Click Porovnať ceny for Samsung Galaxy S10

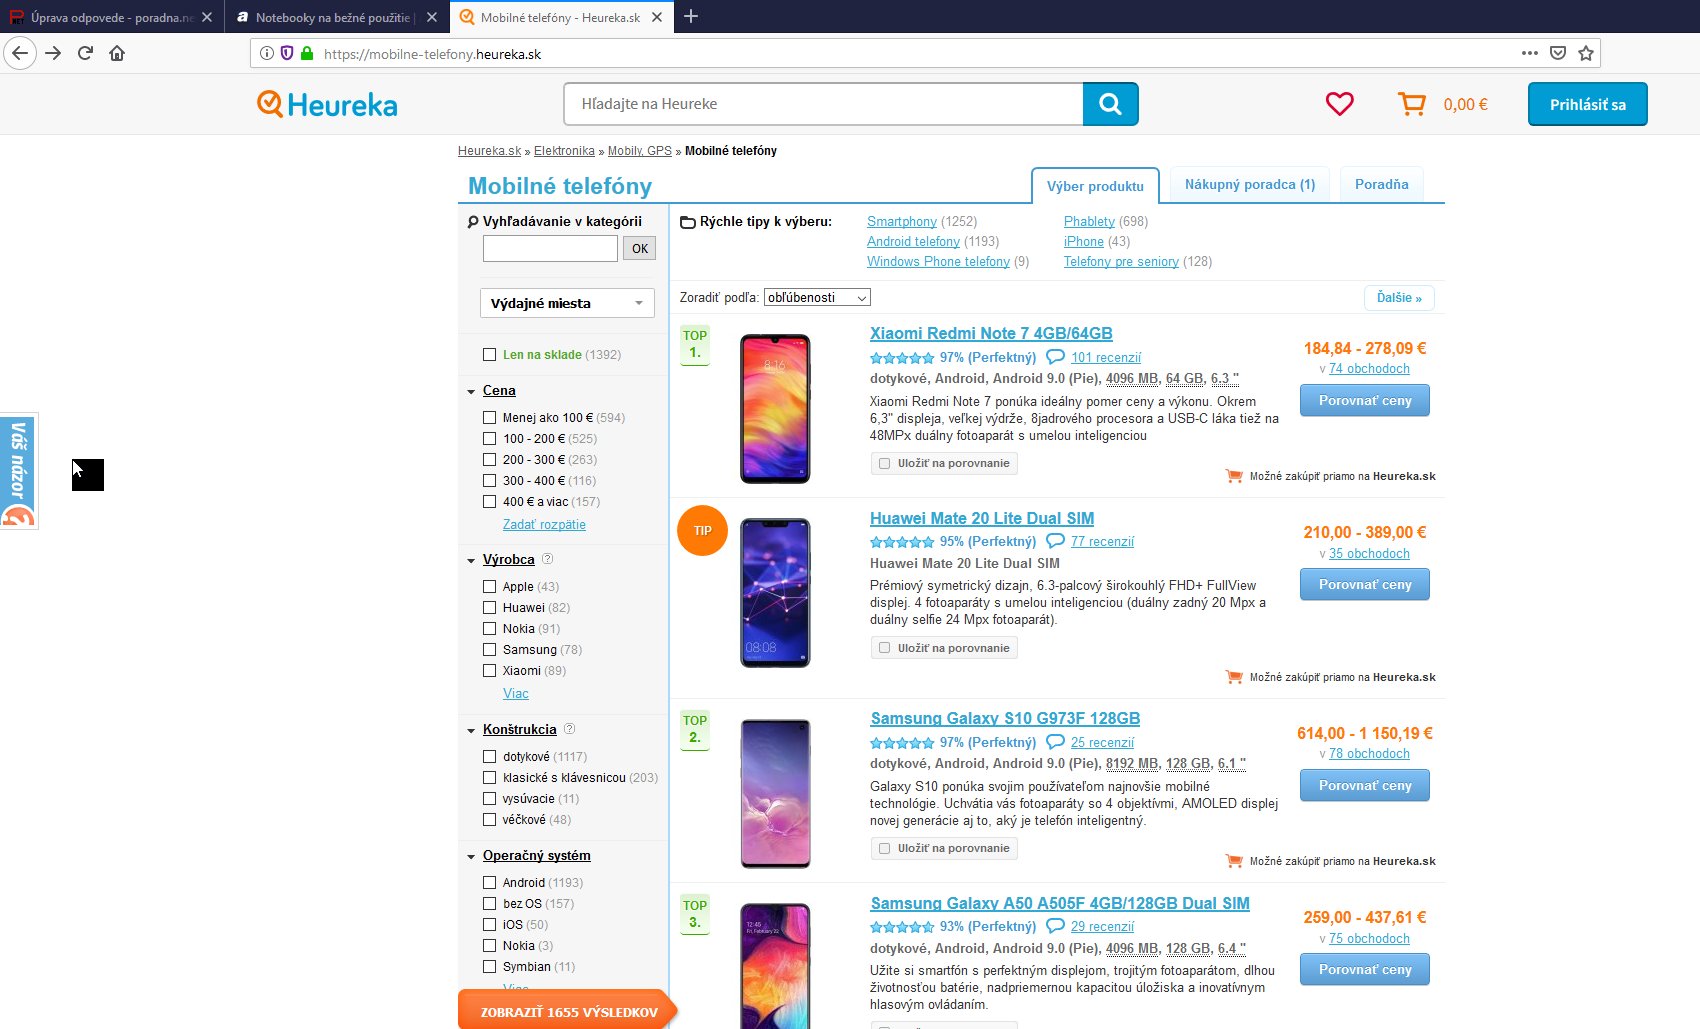click(1365, 785)
